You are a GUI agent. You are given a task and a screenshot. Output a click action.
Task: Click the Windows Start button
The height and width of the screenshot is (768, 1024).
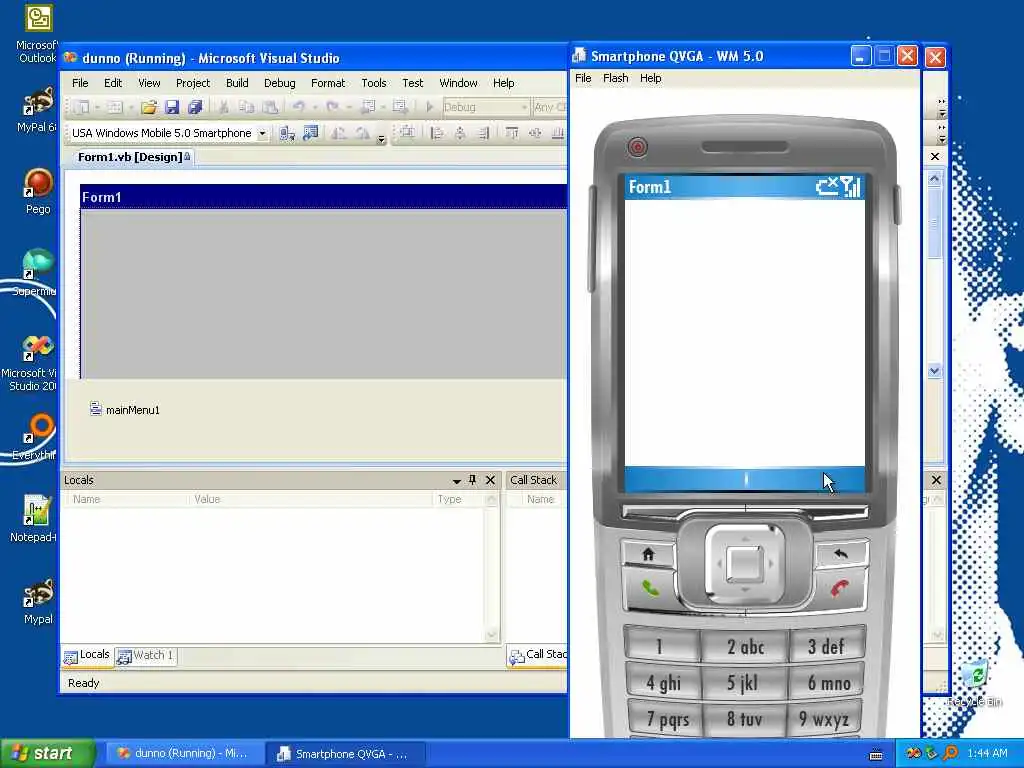[x=47, y=754]
